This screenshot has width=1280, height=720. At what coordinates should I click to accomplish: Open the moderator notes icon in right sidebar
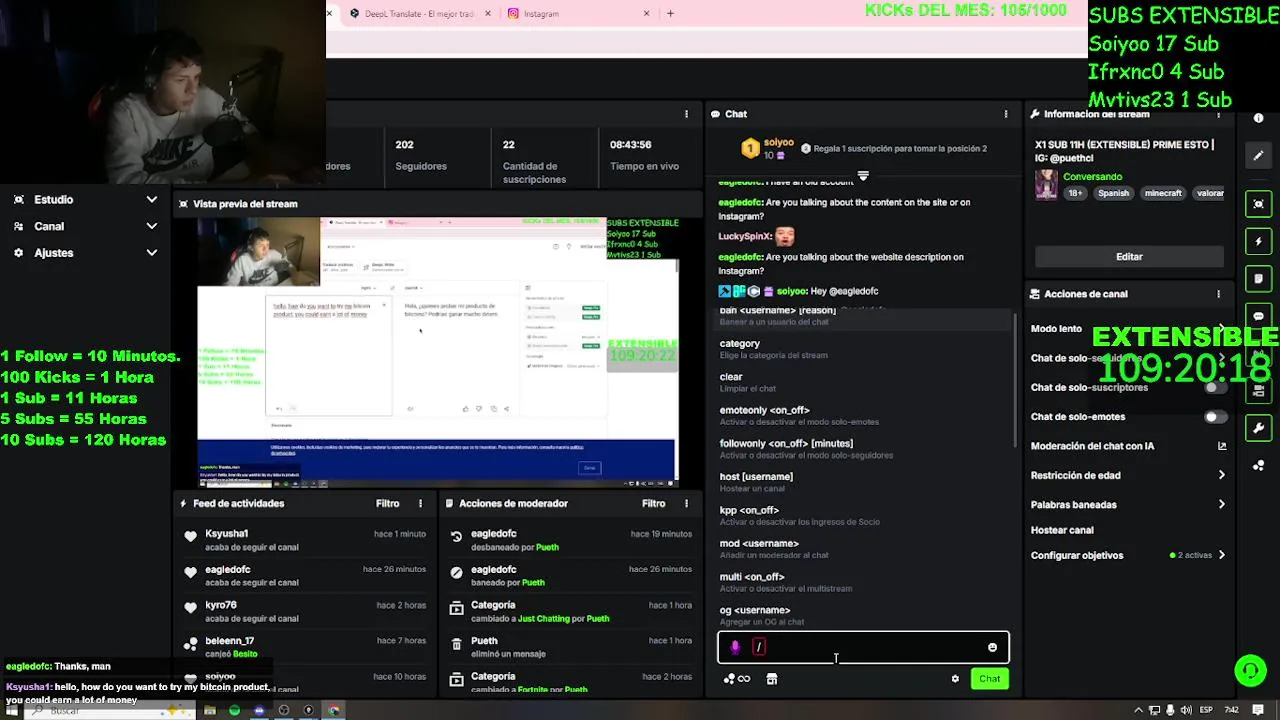1258,279
